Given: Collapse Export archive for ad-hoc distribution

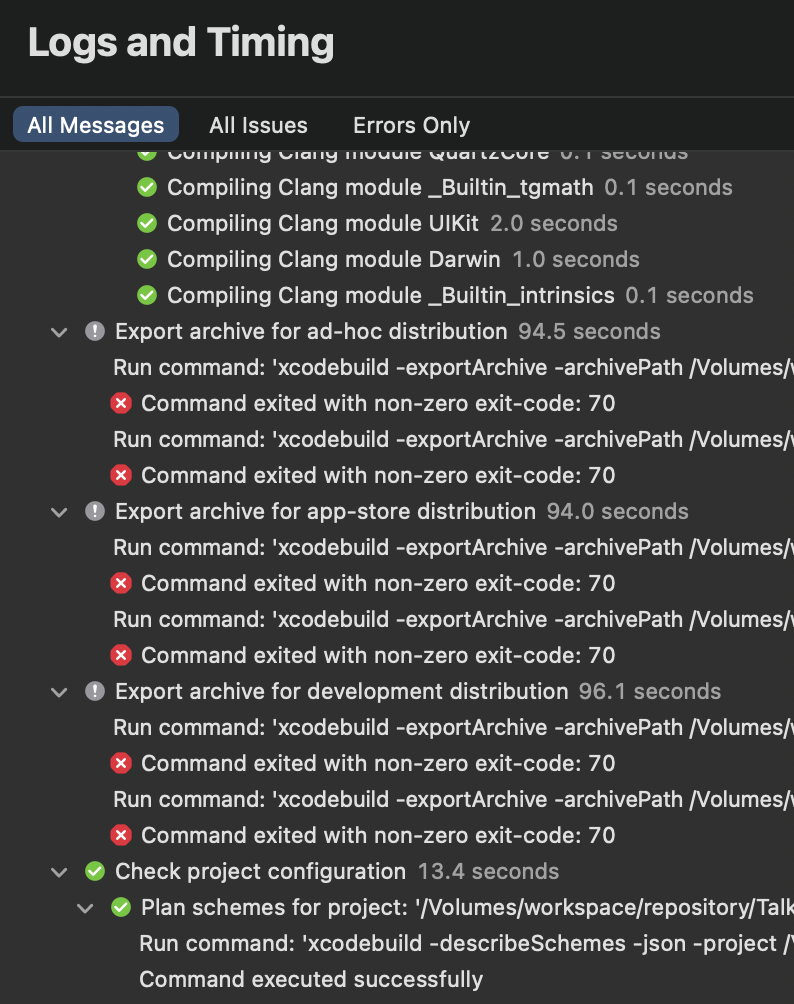Looking at the screenshot, I should (60, 332).
